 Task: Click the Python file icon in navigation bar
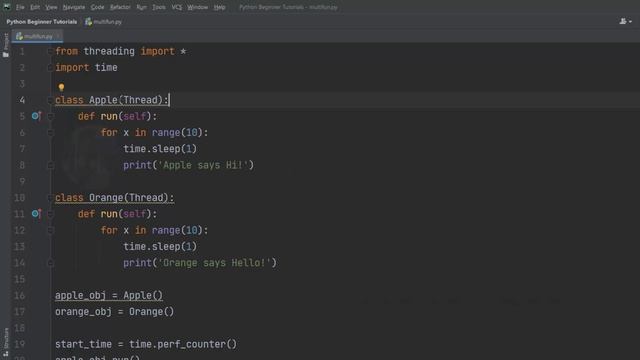pos(88,22)
